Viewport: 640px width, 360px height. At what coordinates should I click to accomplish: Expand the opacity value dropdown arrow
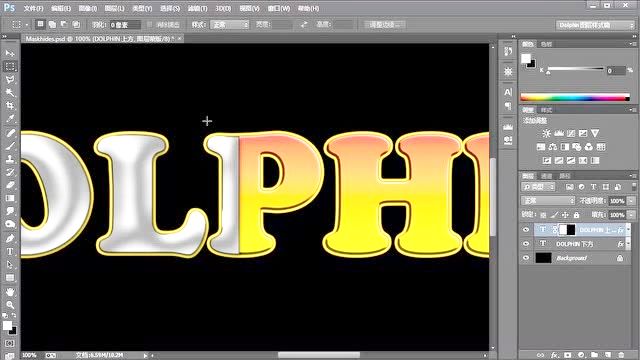pyautogui.click(x=631, y=201)
